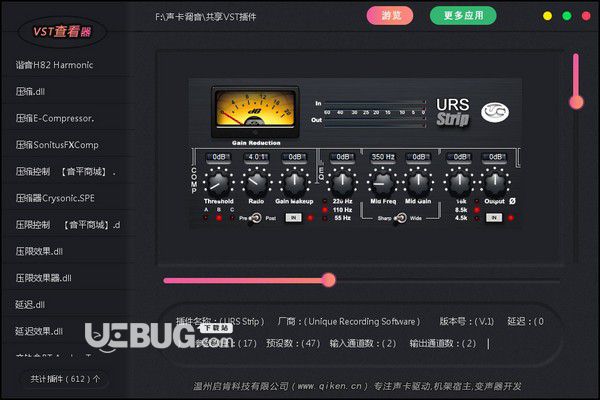600x400 pixels.
Task: Adjust the compressor Ratio knob
Action: click(x=256, y=183)
